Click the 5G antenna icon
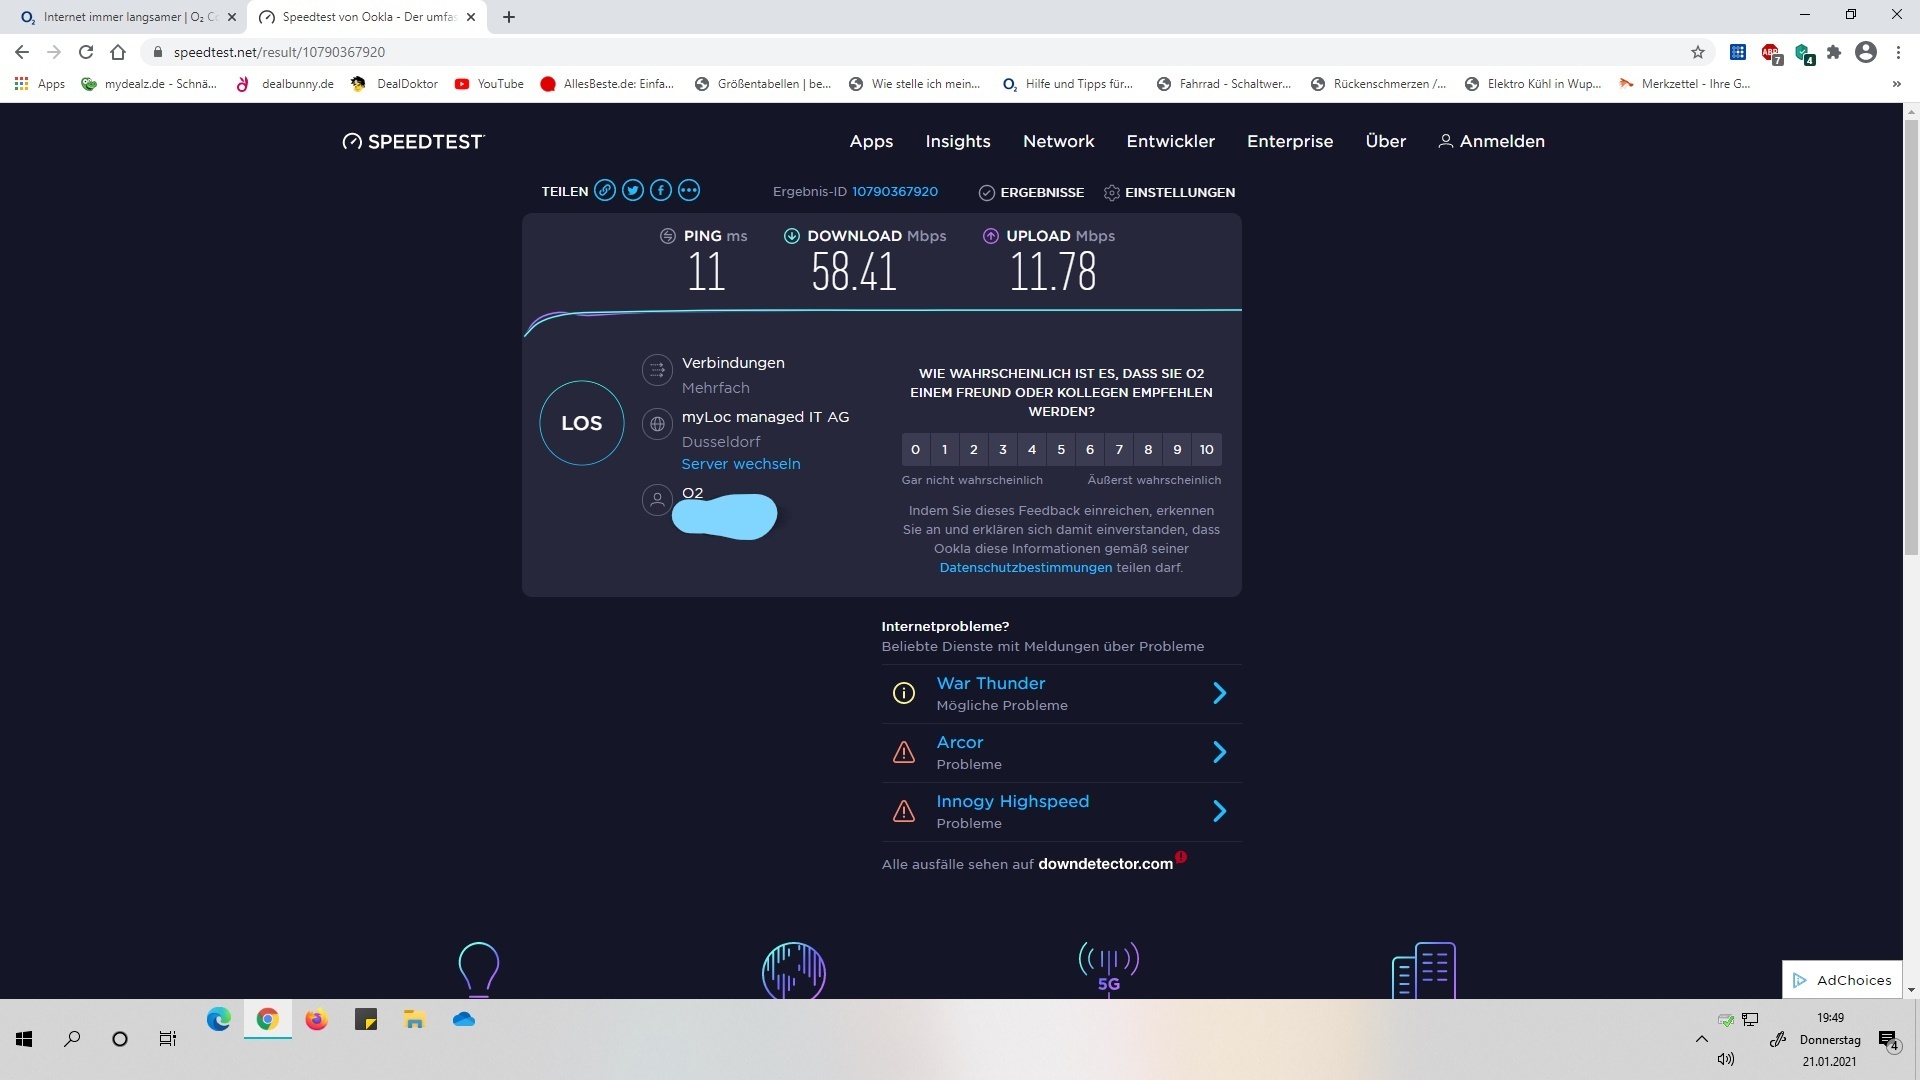1920x1080 pixels. (1109, 968)
